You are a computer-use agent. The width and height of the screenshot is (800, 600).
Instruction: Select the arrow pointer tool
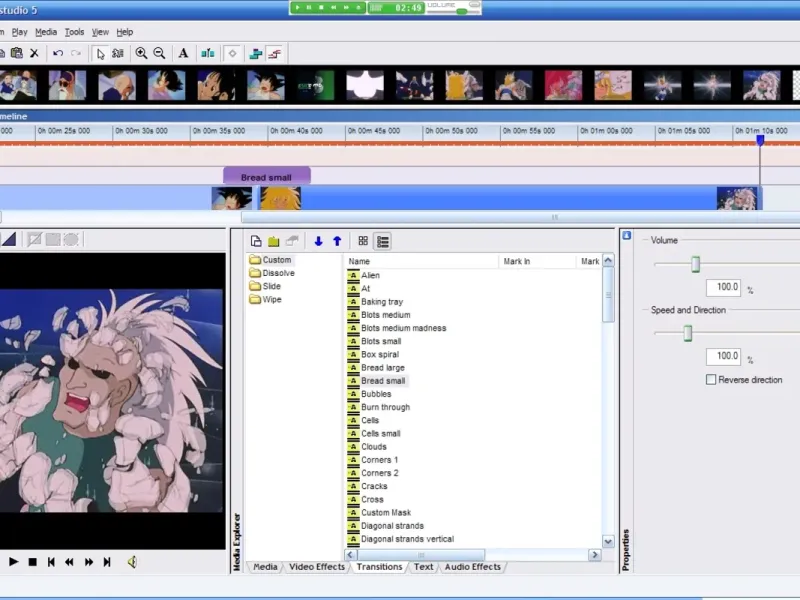[x=100, y=53]
